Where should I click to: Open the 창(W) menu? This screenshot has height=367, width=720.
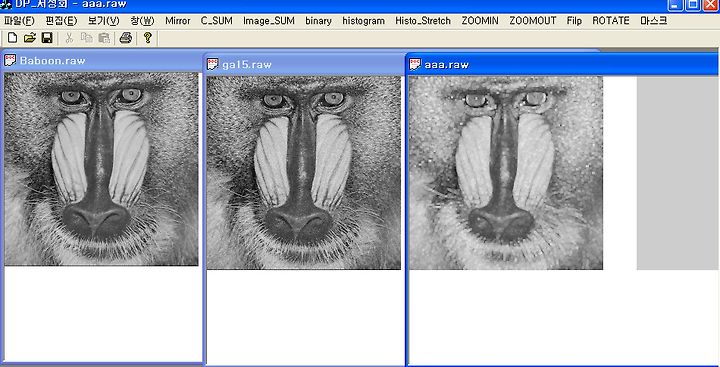[142, 21]
